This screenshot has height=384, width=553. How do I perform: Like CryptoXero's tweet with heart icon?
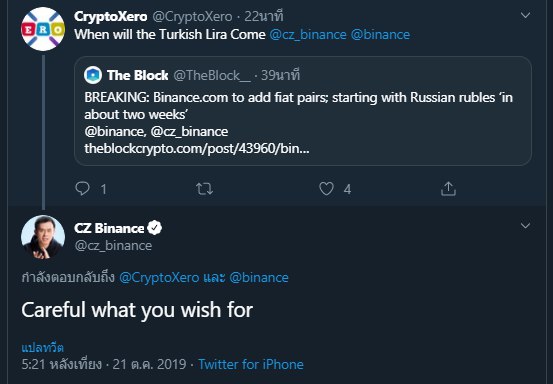click(326, 189)
